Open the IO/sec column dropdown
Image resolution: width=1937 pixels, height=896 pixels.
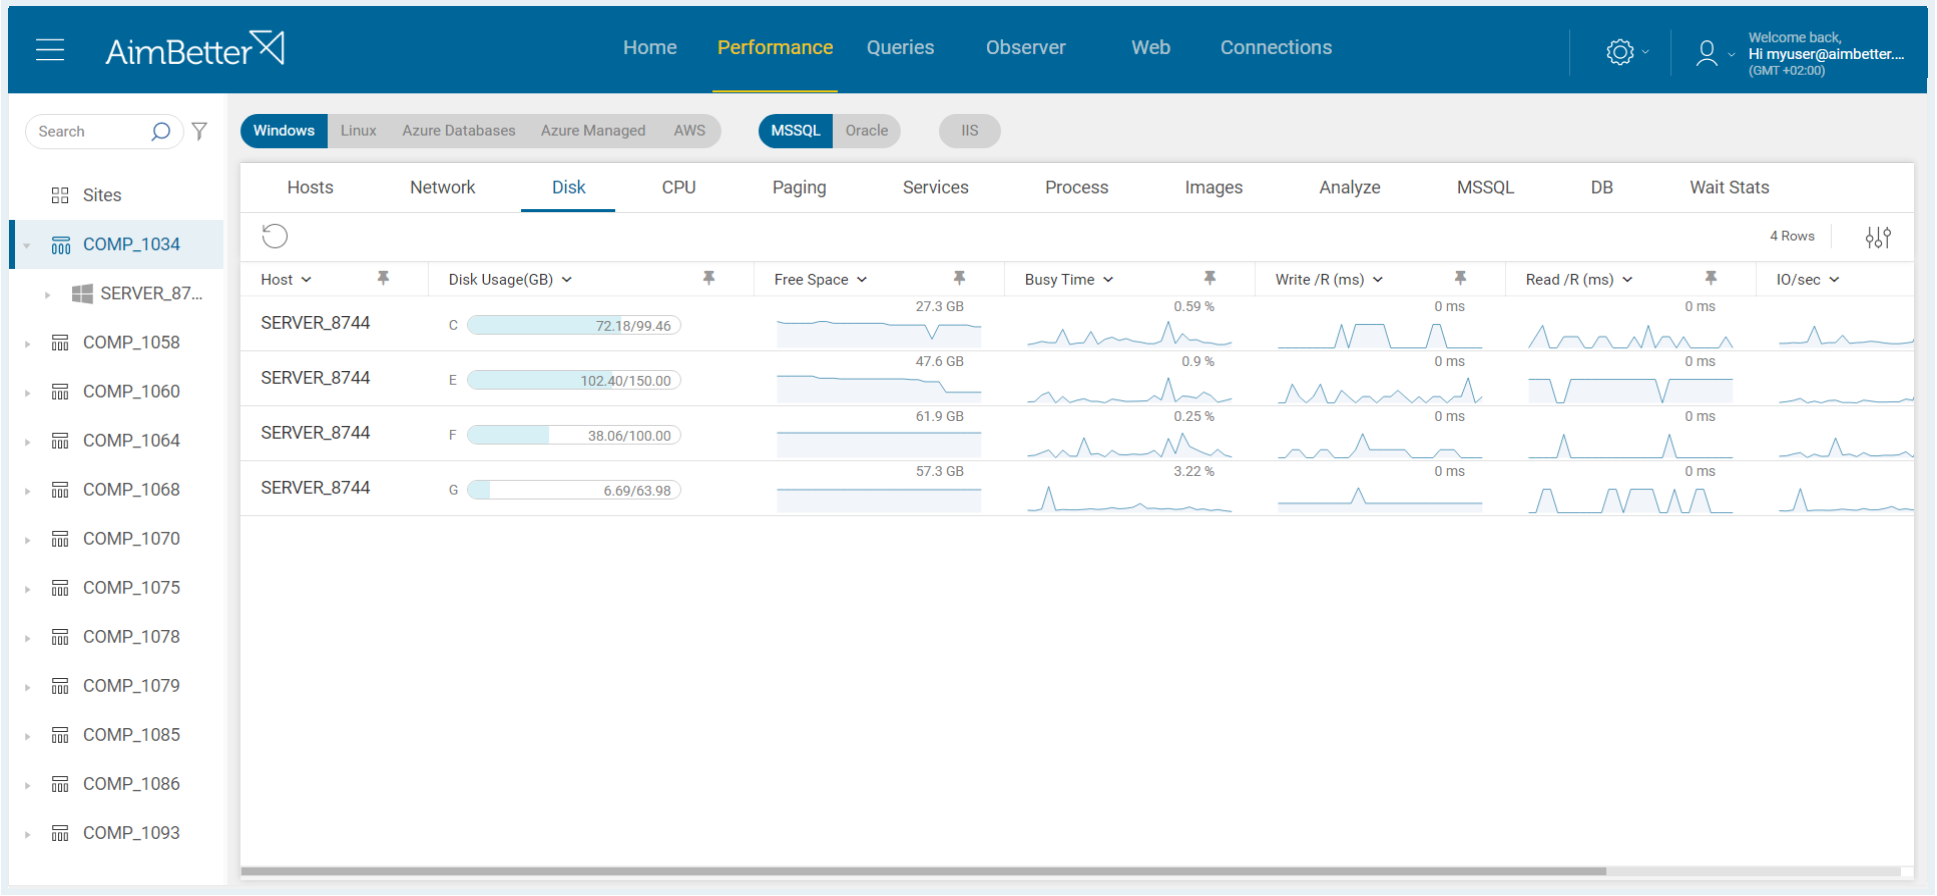point(1834,280)
